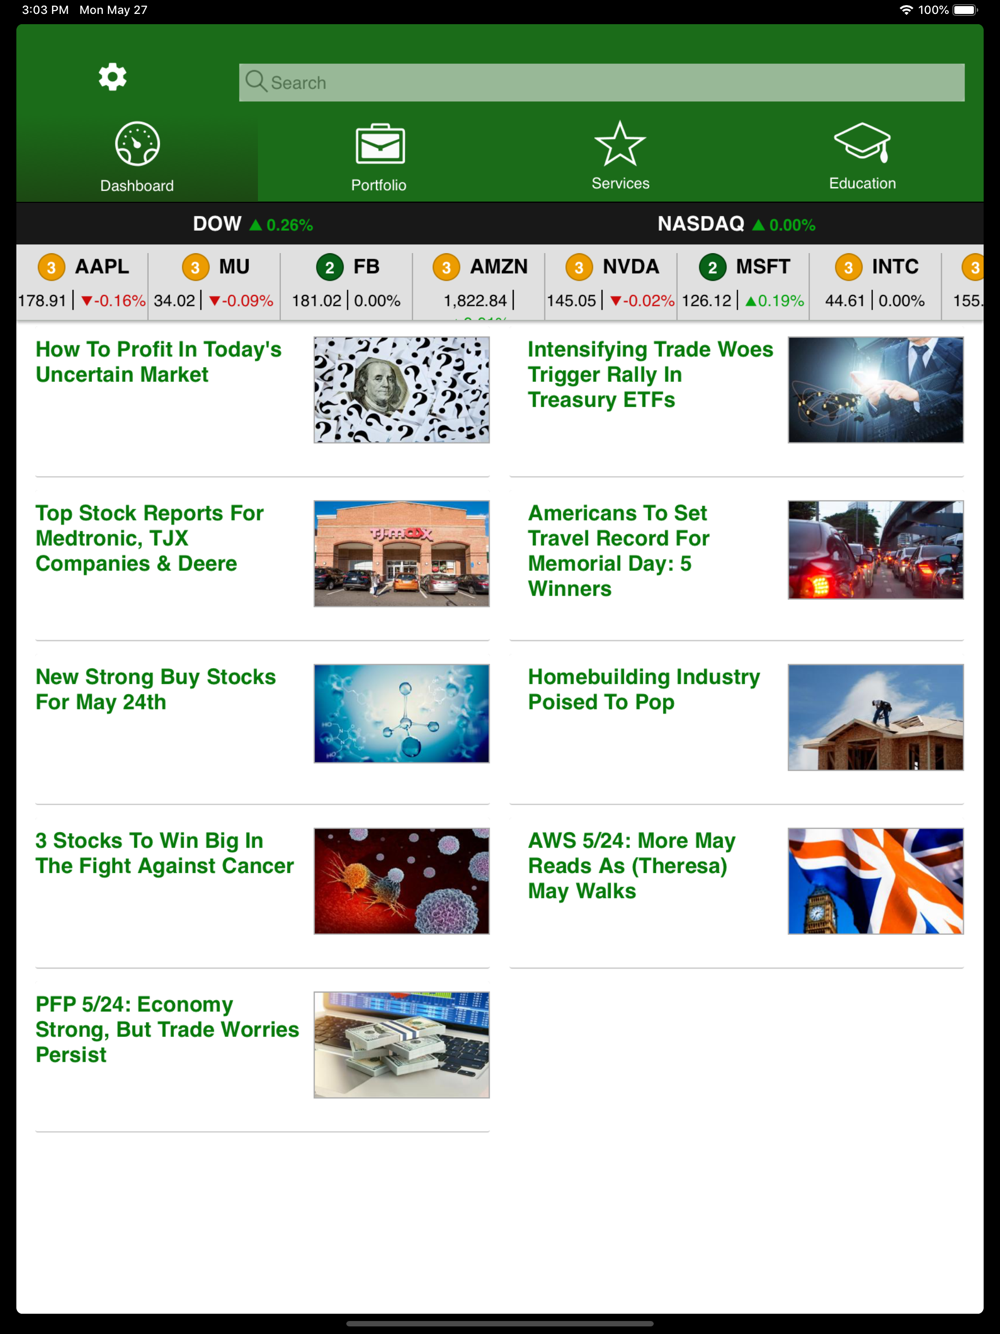Open 'Americans To Set Travel Record' article
Screen dimensions: 1000x1334
tap(619, 551)
